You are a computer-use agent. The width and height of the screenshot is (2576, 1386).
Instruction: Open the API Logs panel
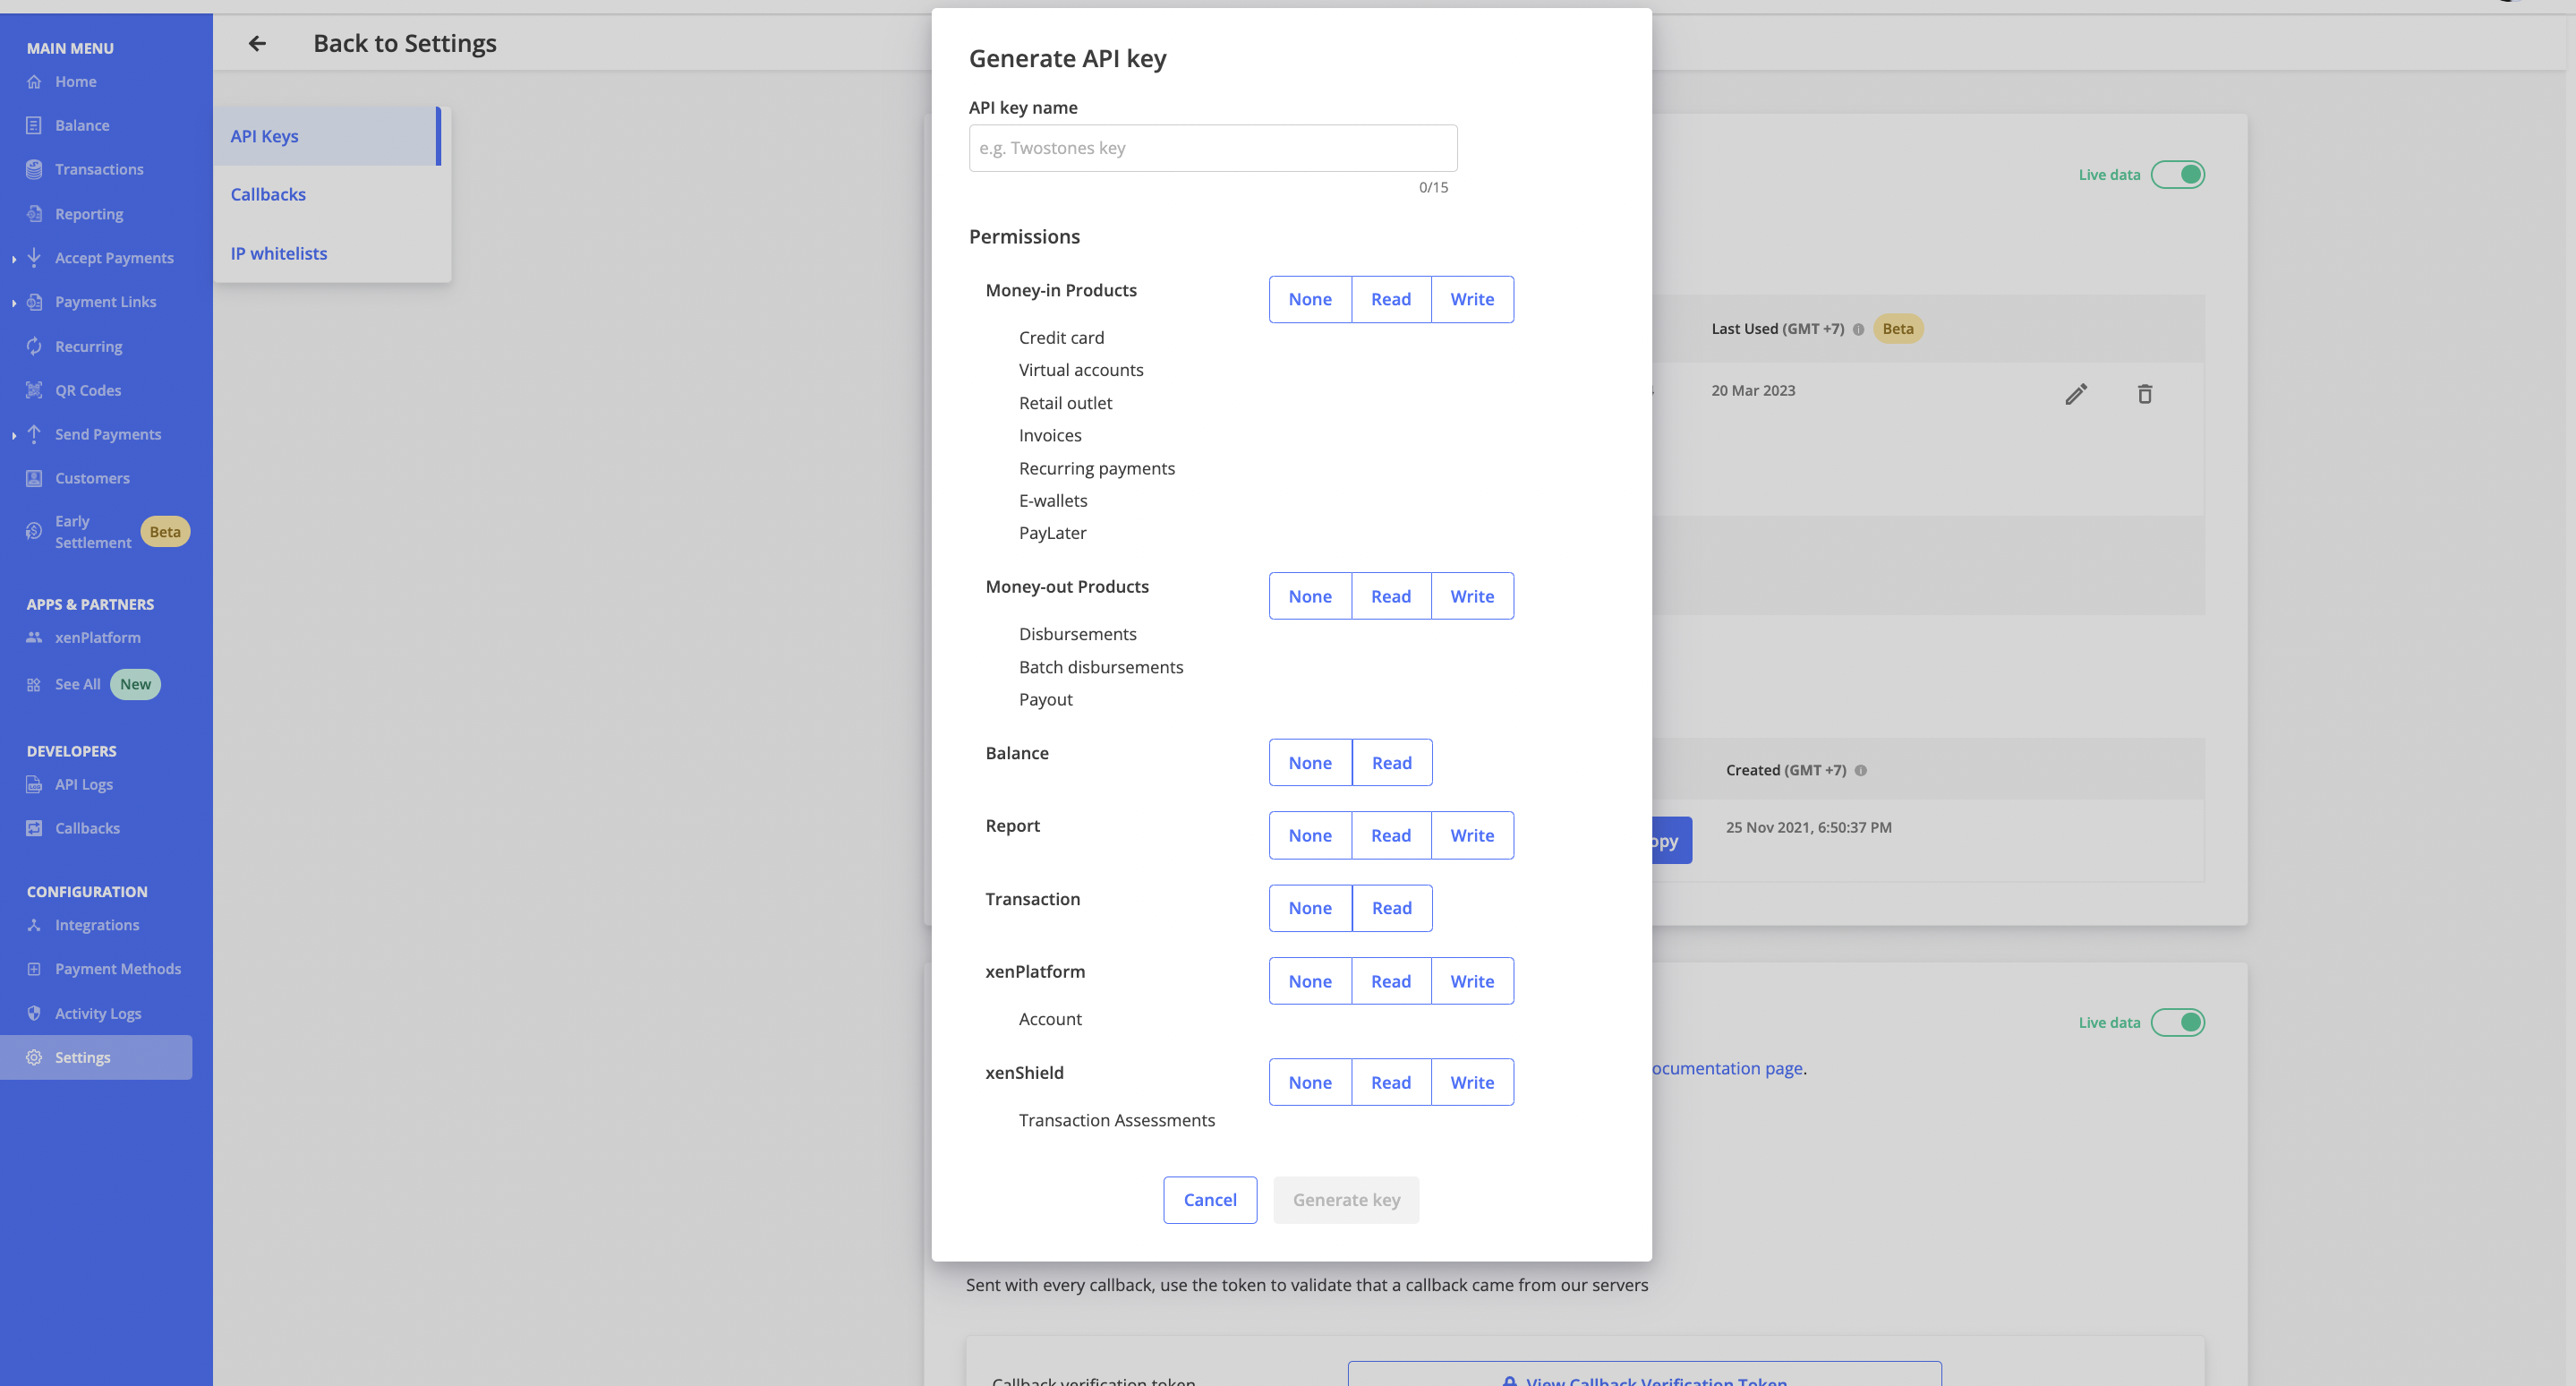pos(84,784)
